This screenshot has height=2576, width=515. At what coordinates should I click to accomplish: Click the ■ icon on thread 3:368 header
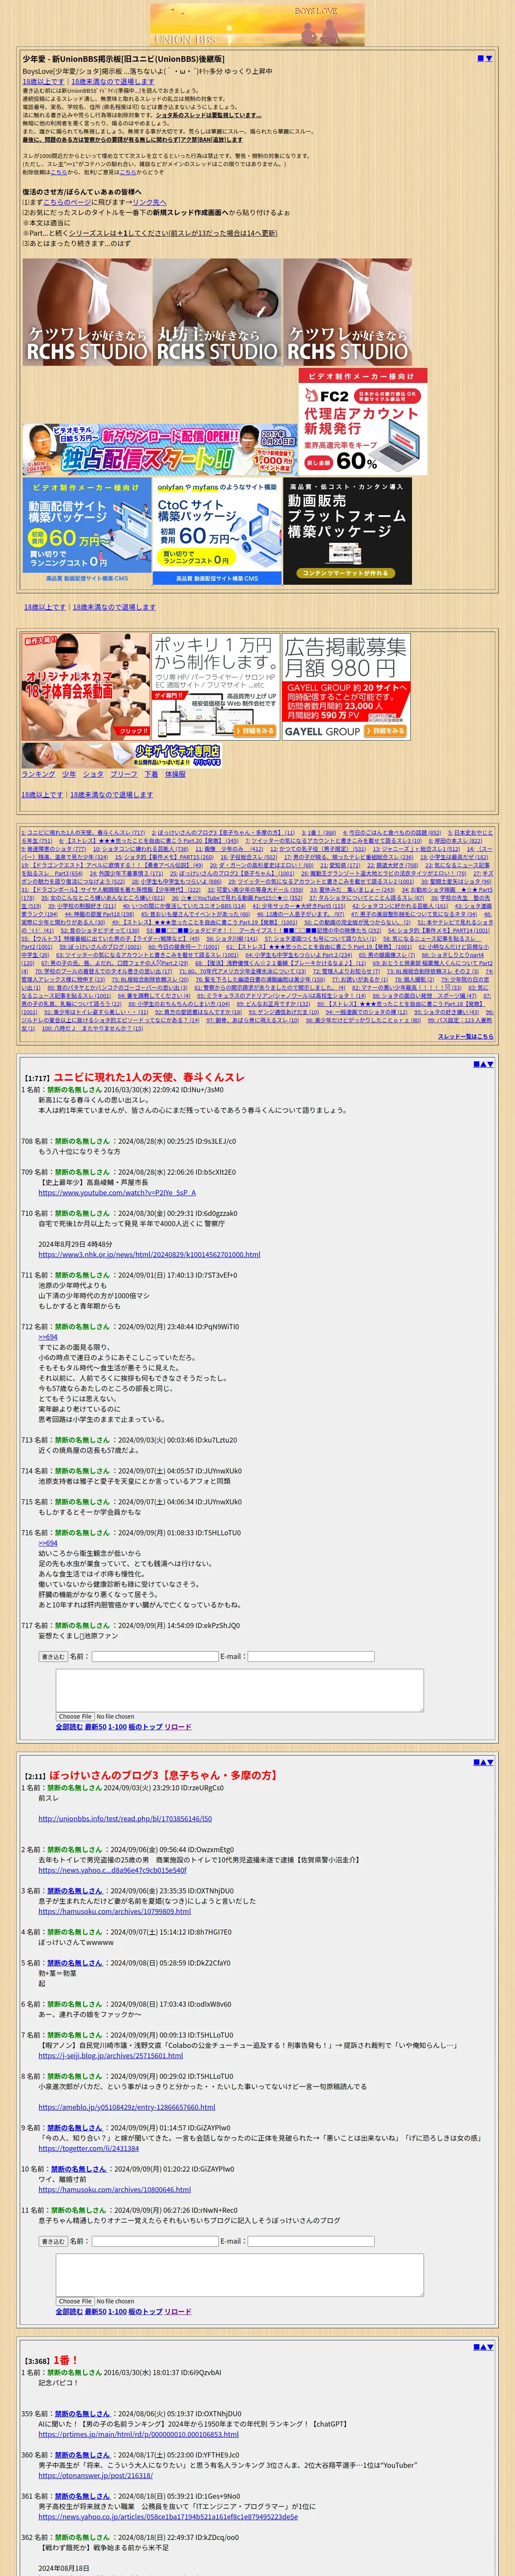(x=476, y=2347)
